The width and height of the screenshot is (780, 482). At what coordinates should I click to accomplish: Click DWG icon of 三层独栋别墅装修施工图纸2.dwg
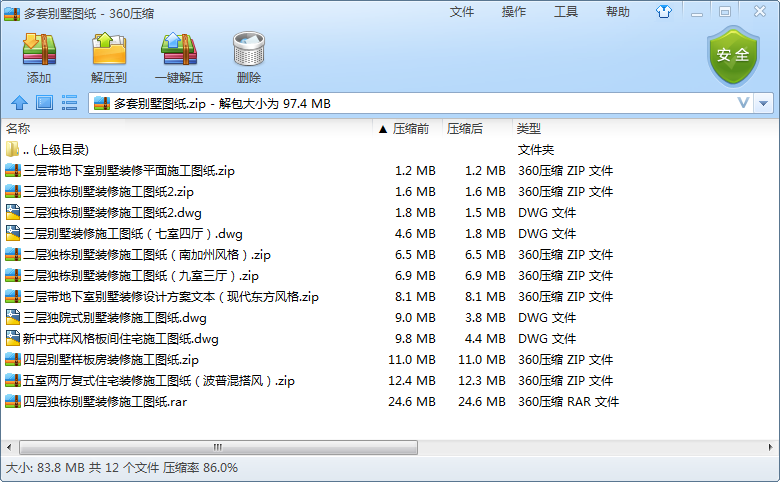(13, 212)
